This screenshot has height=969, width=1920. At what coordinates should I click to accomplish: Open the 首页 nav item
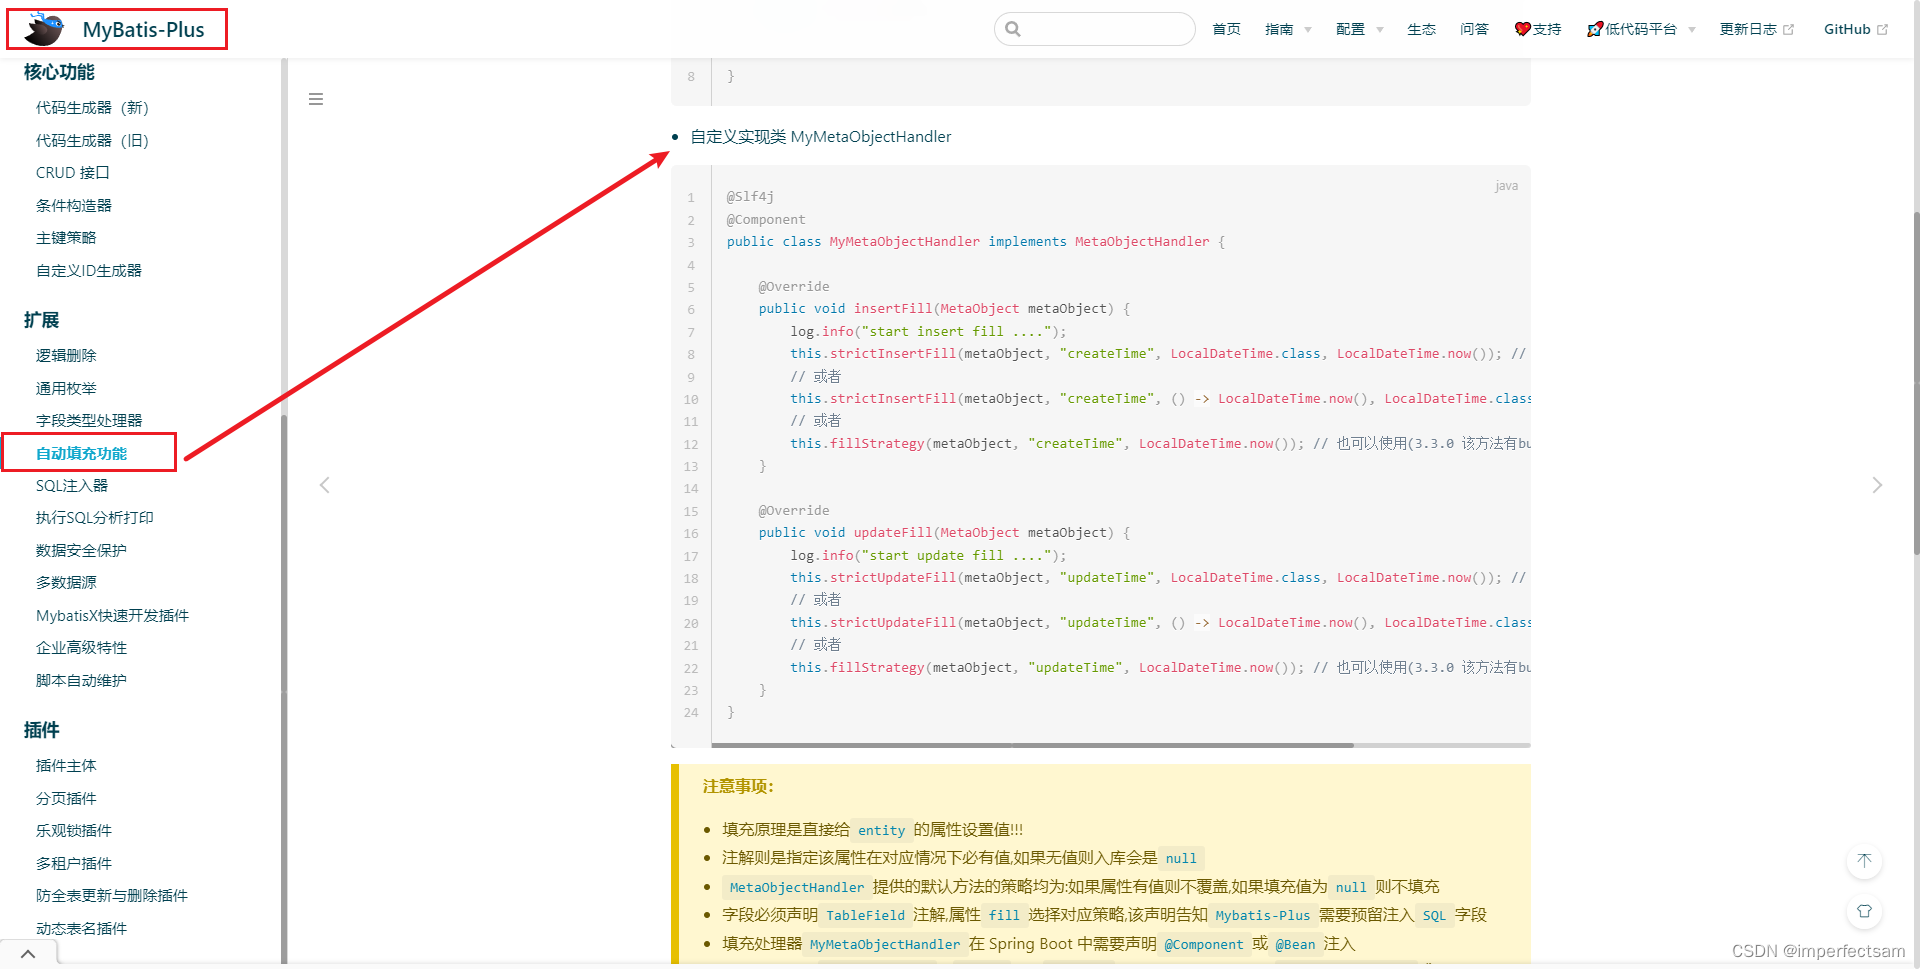click(x=1226, y=29)
